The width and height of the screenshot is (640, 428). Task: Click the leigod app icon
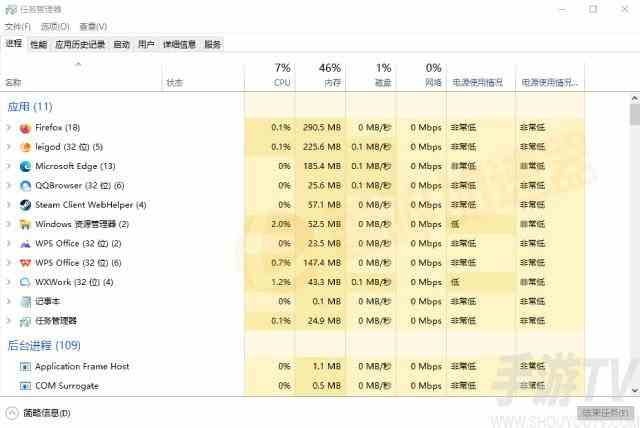pos(25,147)
